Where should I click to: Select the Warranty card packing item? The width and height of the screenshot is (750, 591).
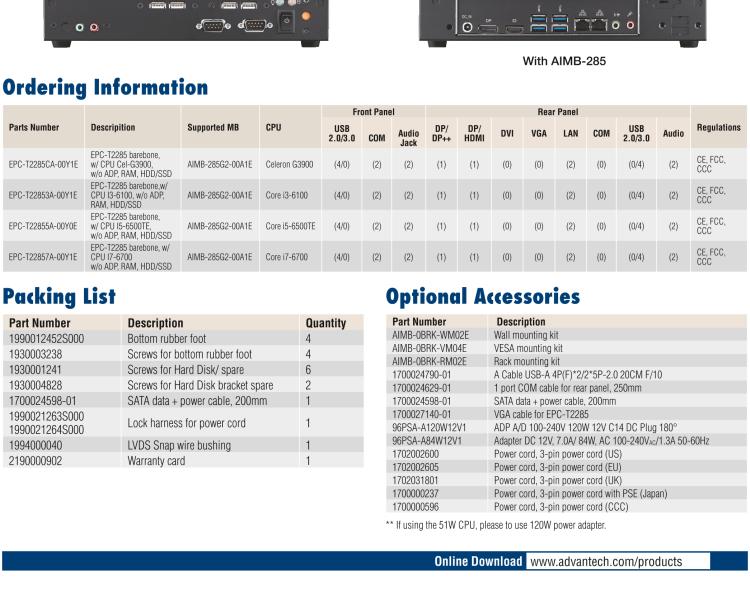click(155, 461)
